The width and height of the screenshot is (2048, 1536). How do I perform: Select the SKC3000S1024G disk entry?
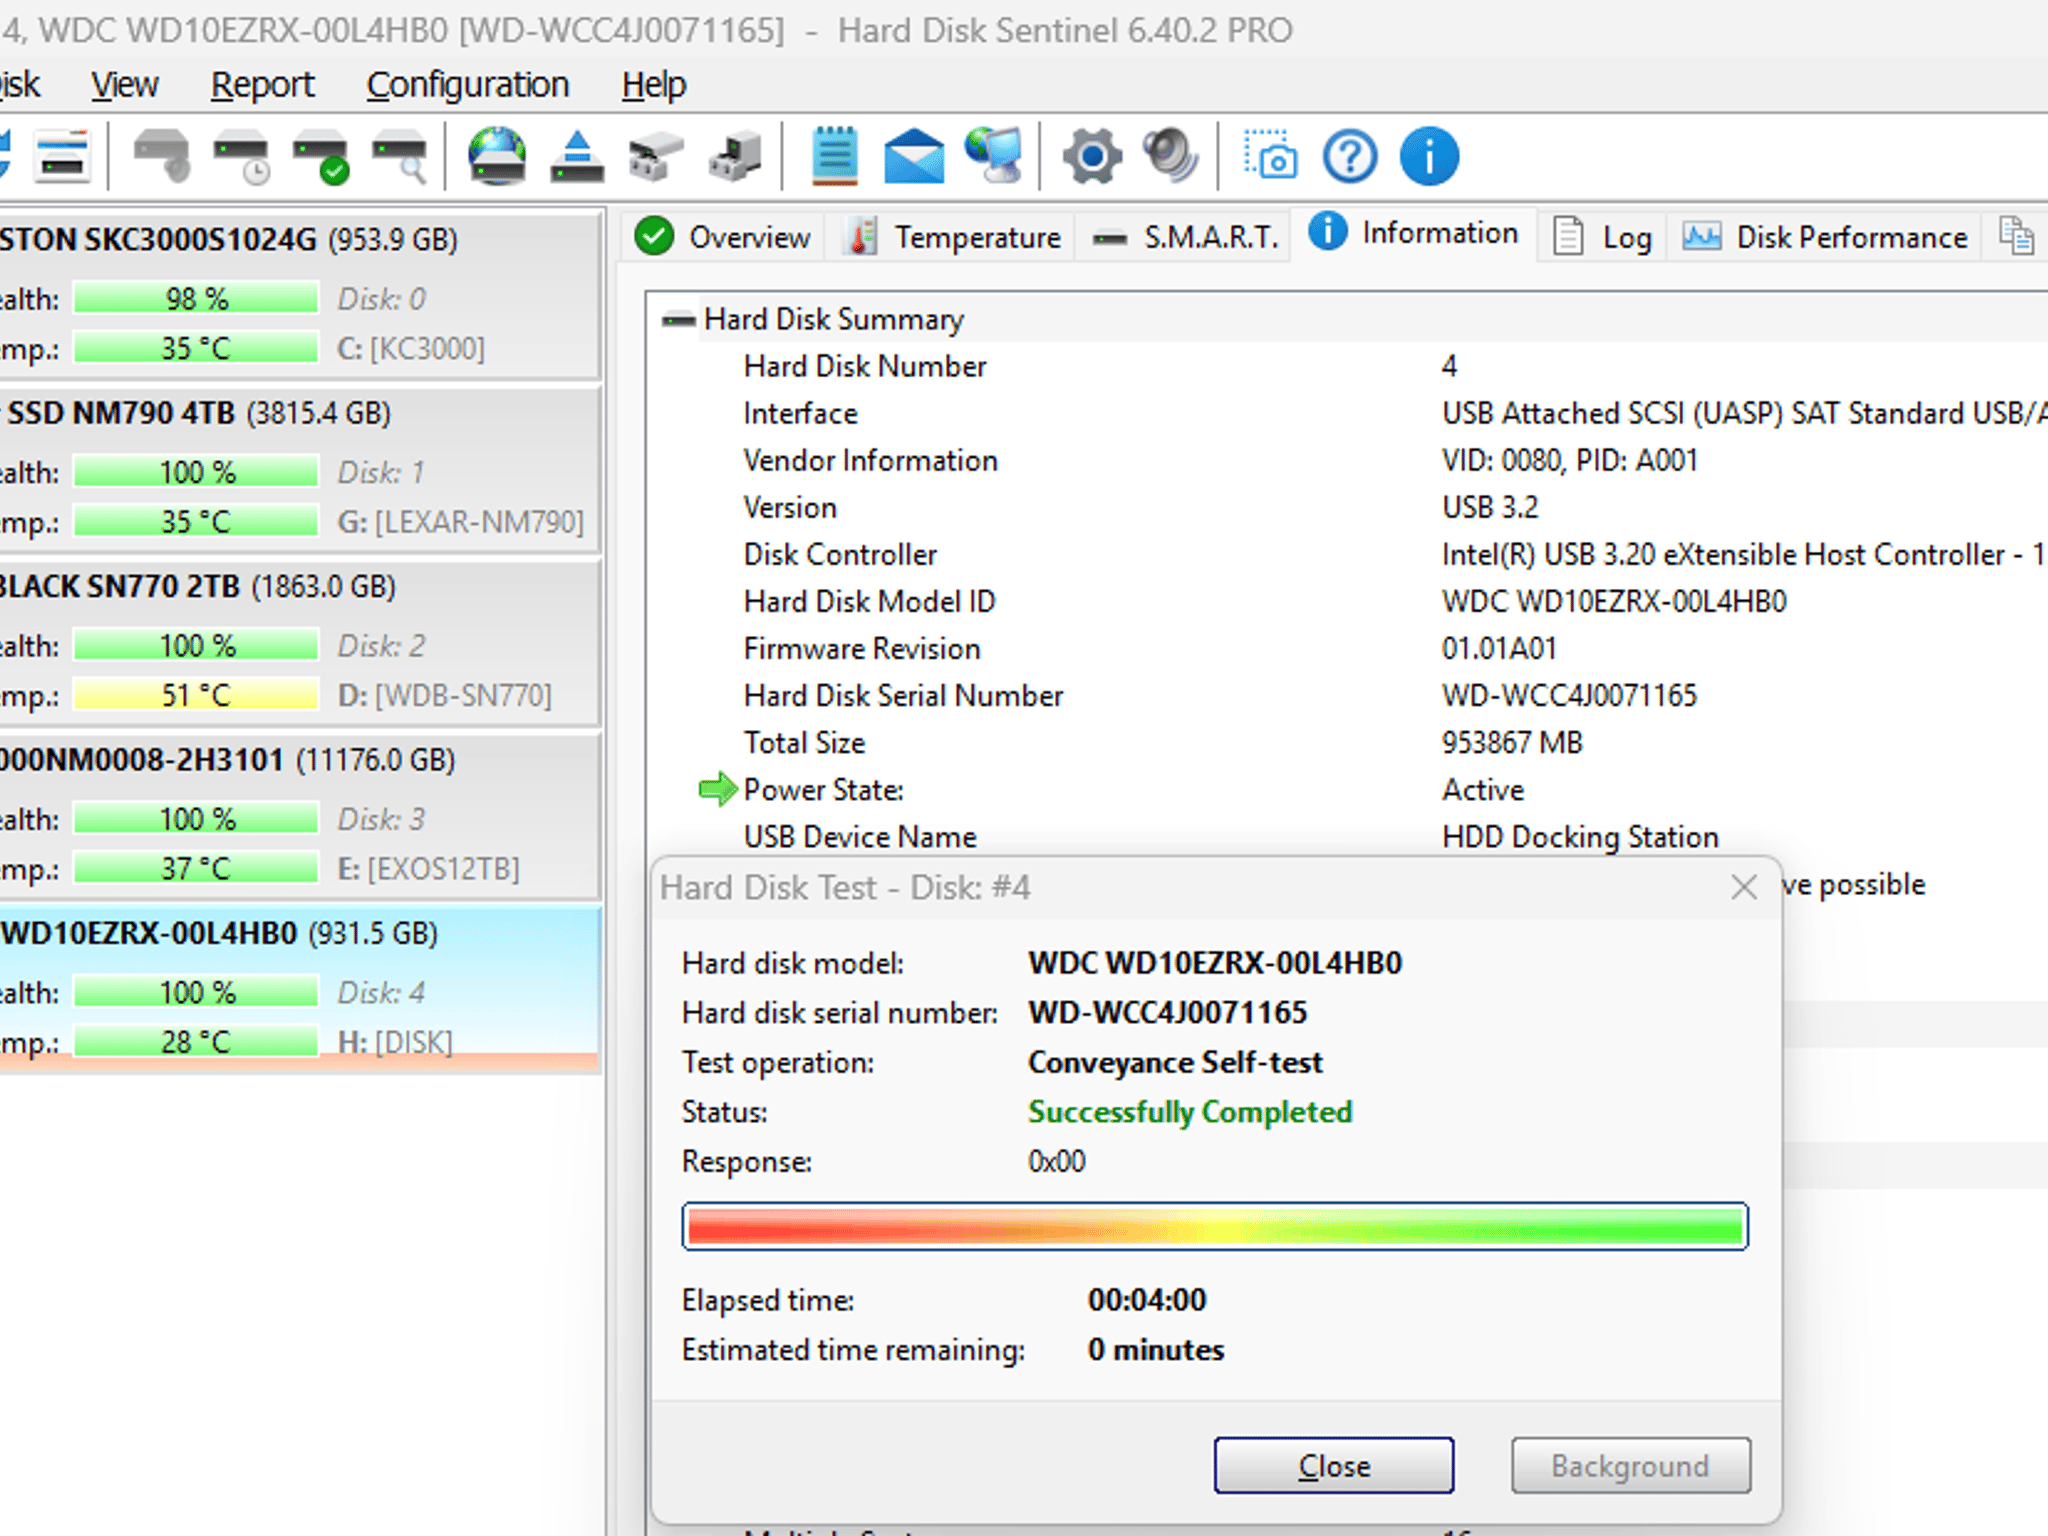(x=300, y=295)
